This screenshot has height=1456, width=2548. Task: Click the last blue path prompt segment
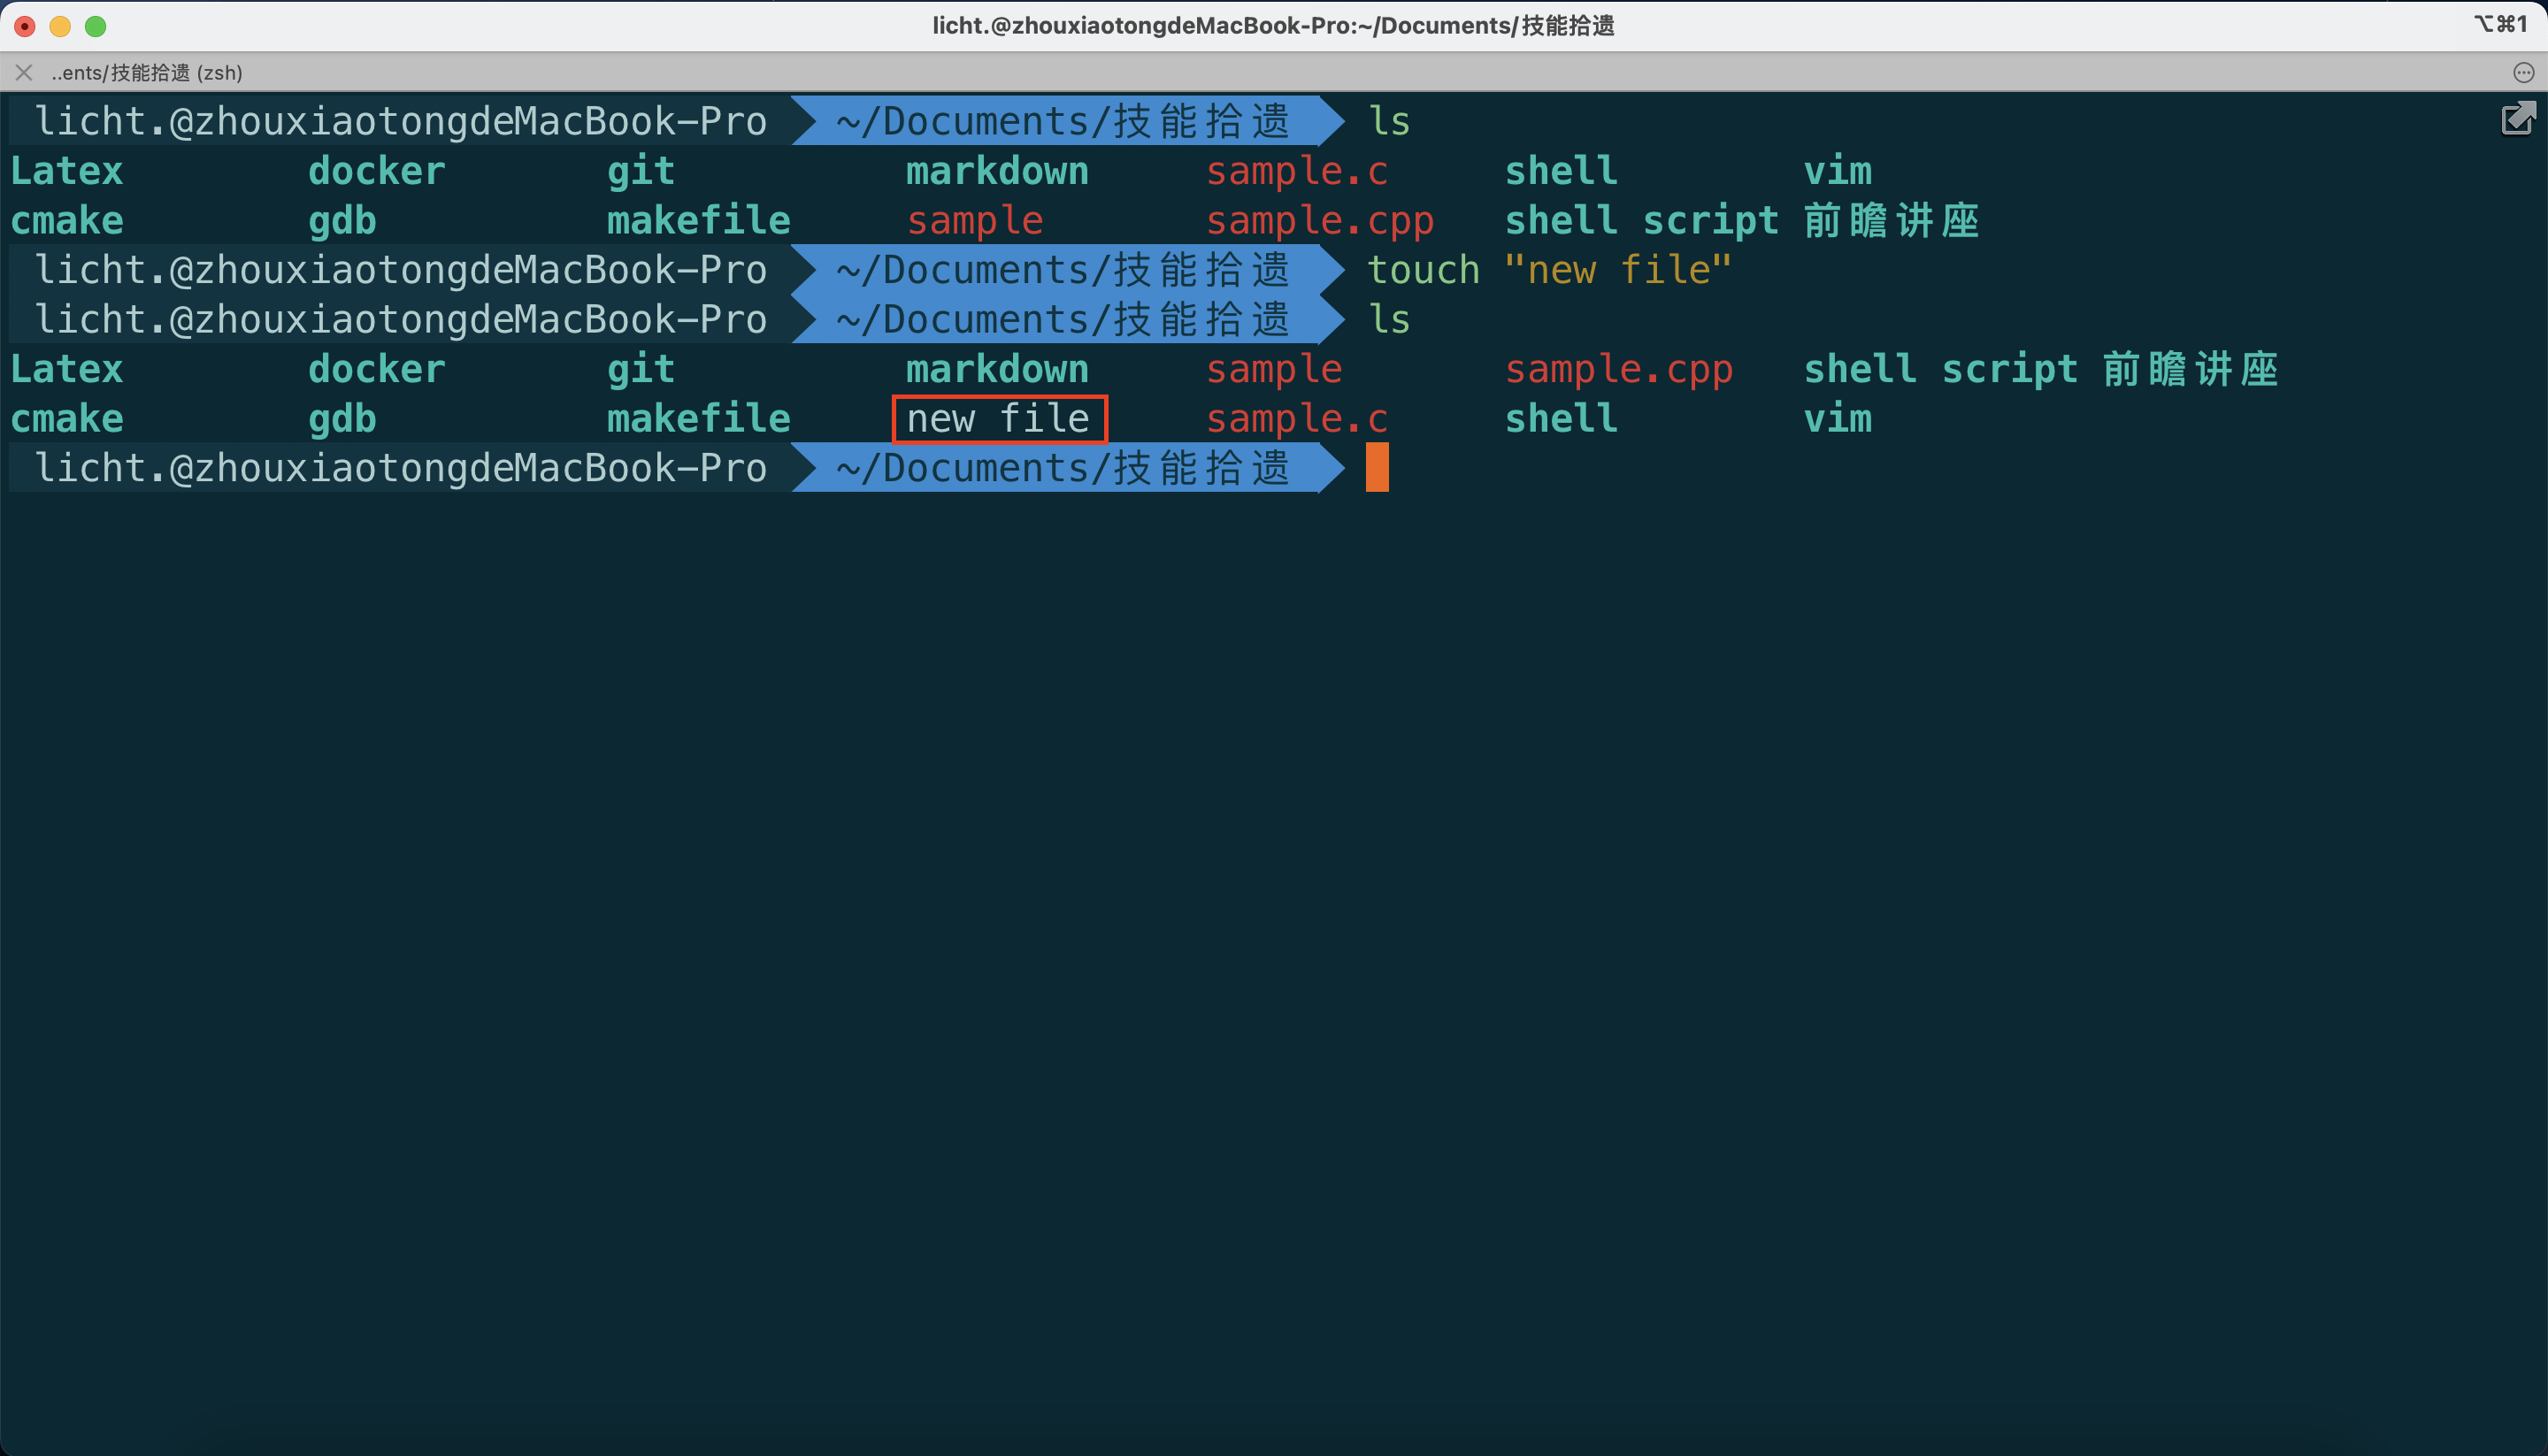coord(1064,468)
